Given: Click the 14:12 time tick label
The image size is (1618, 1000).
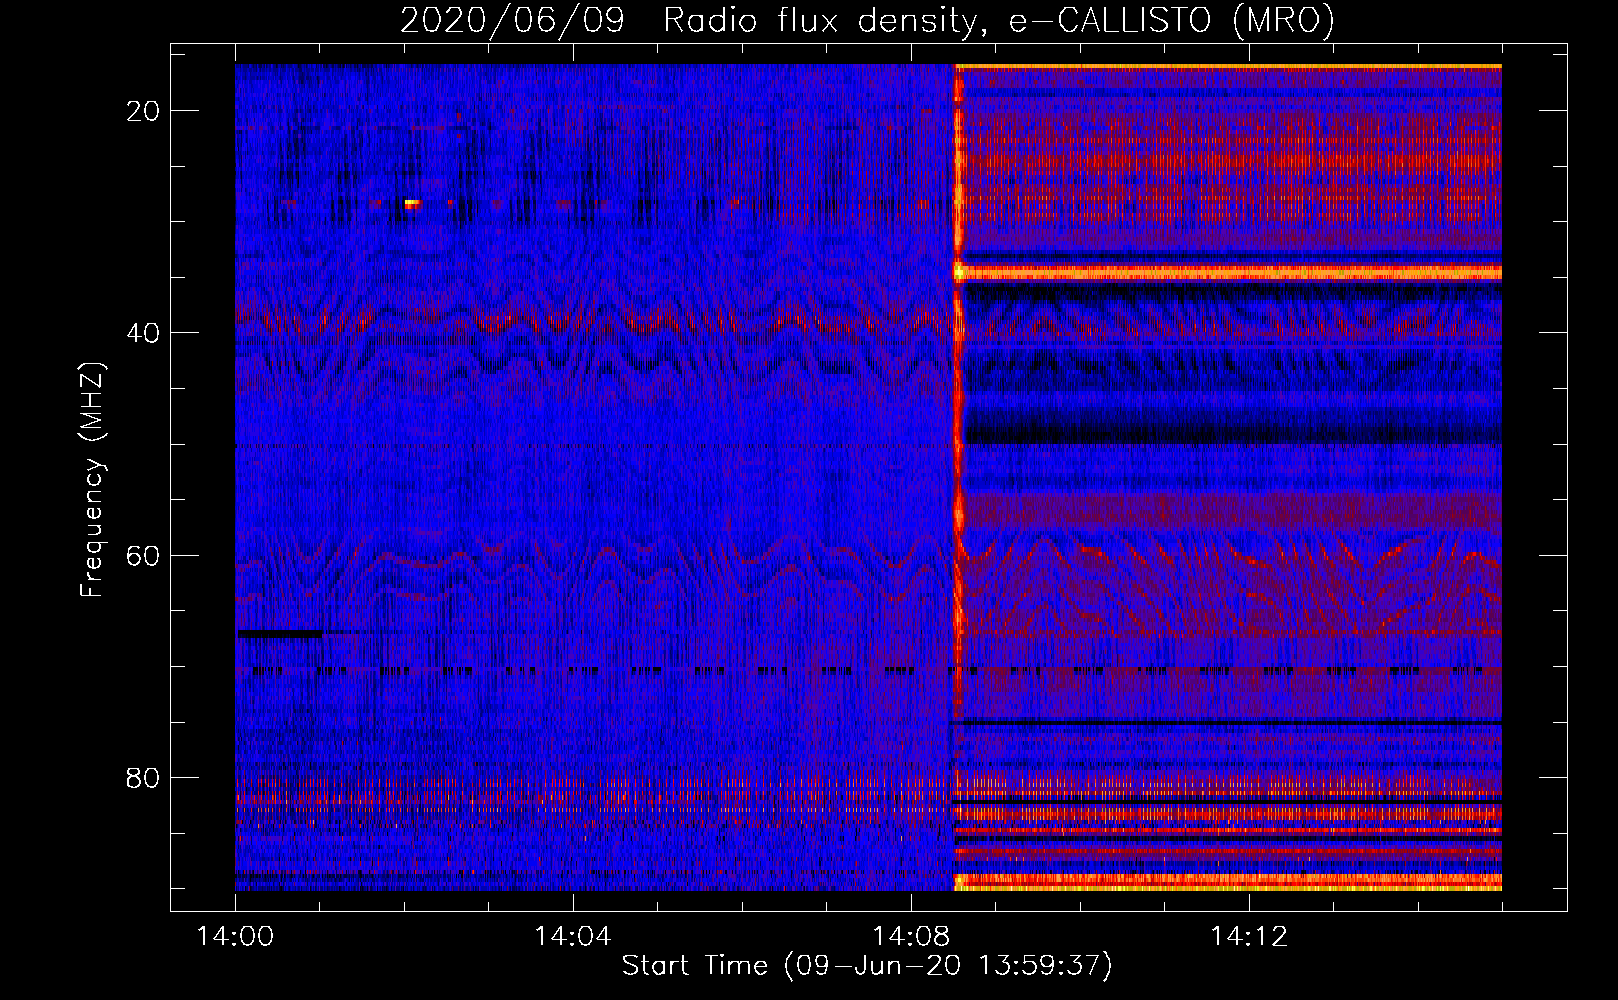Looking at the screenshot, I should pos(1249,937).
